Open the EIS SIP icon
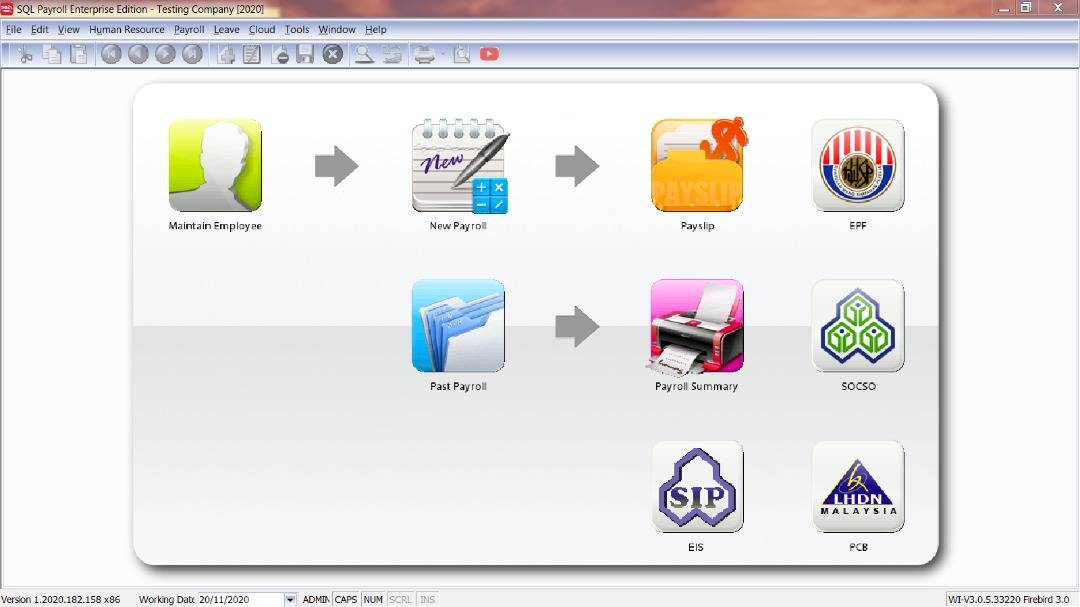This screenshot has width=1080, height=607. click(697, 486)
